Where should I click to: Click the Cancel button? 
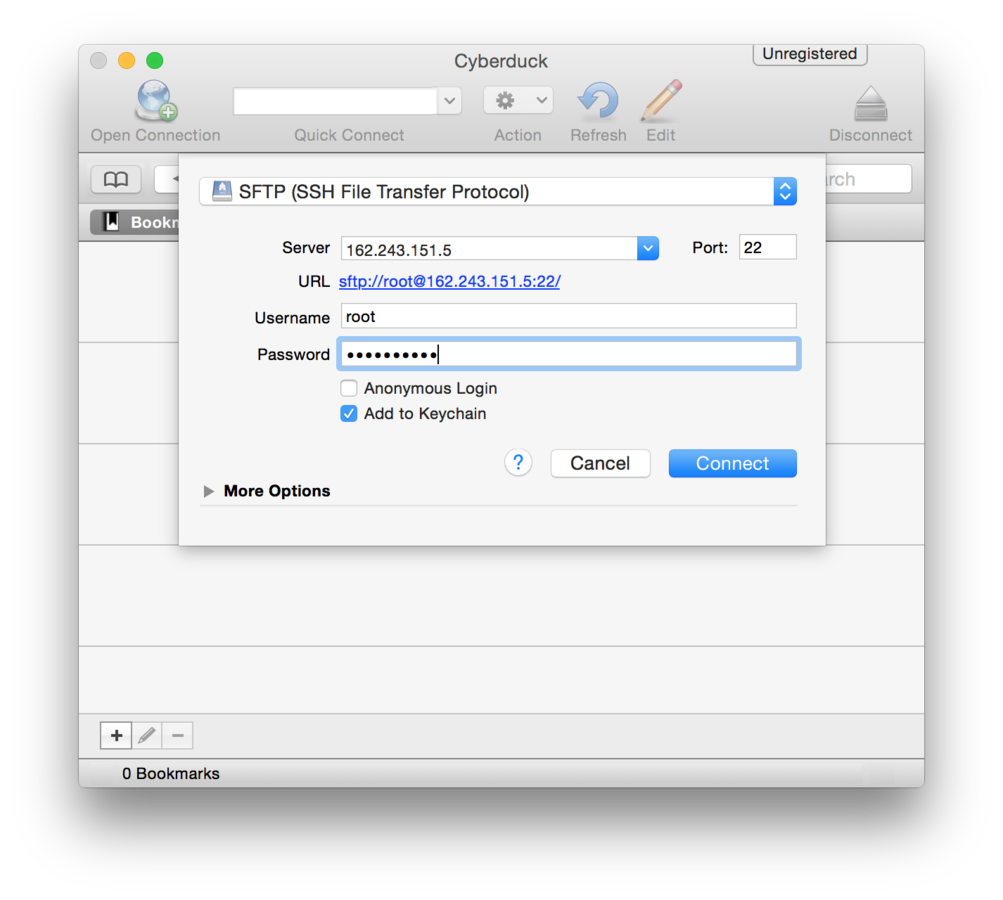[600, 463]
